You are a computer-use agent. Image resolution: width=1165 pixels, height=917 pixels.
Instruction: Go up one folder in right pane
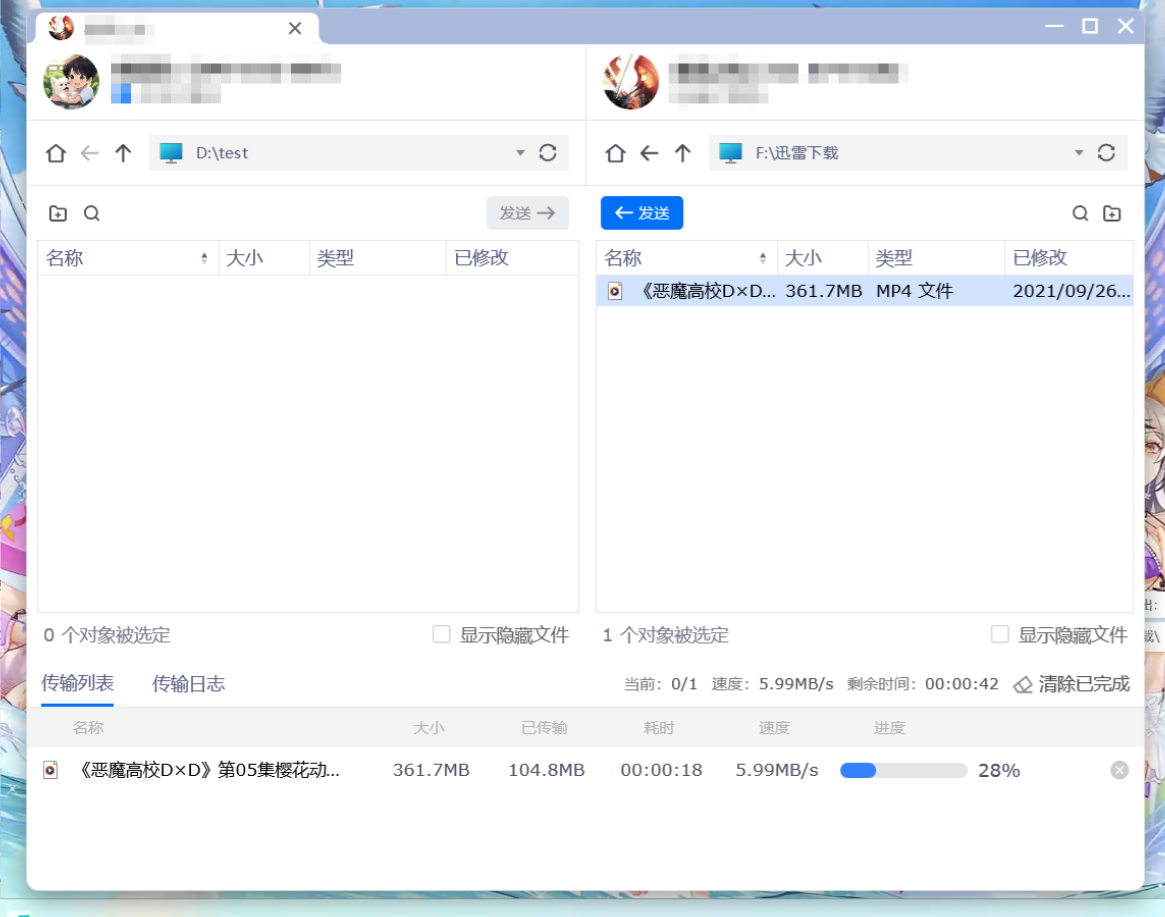coord(683,153)
